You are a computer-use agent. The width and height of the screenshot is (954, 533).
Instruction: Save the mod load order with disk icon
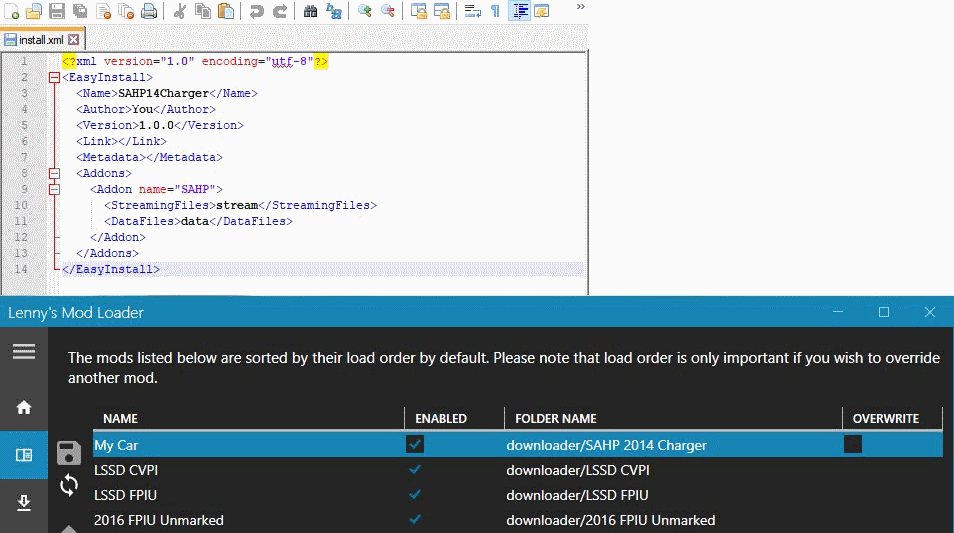(x=69, y=453)
